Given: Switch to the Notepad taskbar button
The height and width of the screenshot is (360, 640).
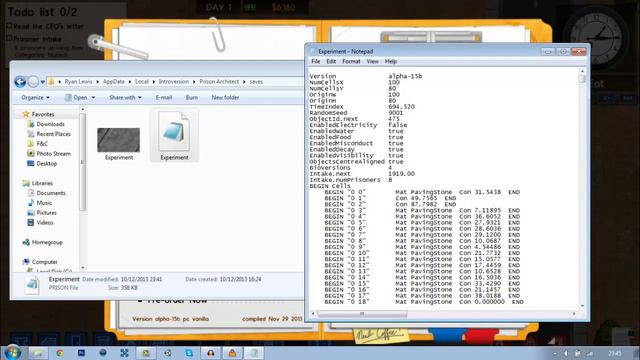Looking at the screenshot, I should point(253,353).
